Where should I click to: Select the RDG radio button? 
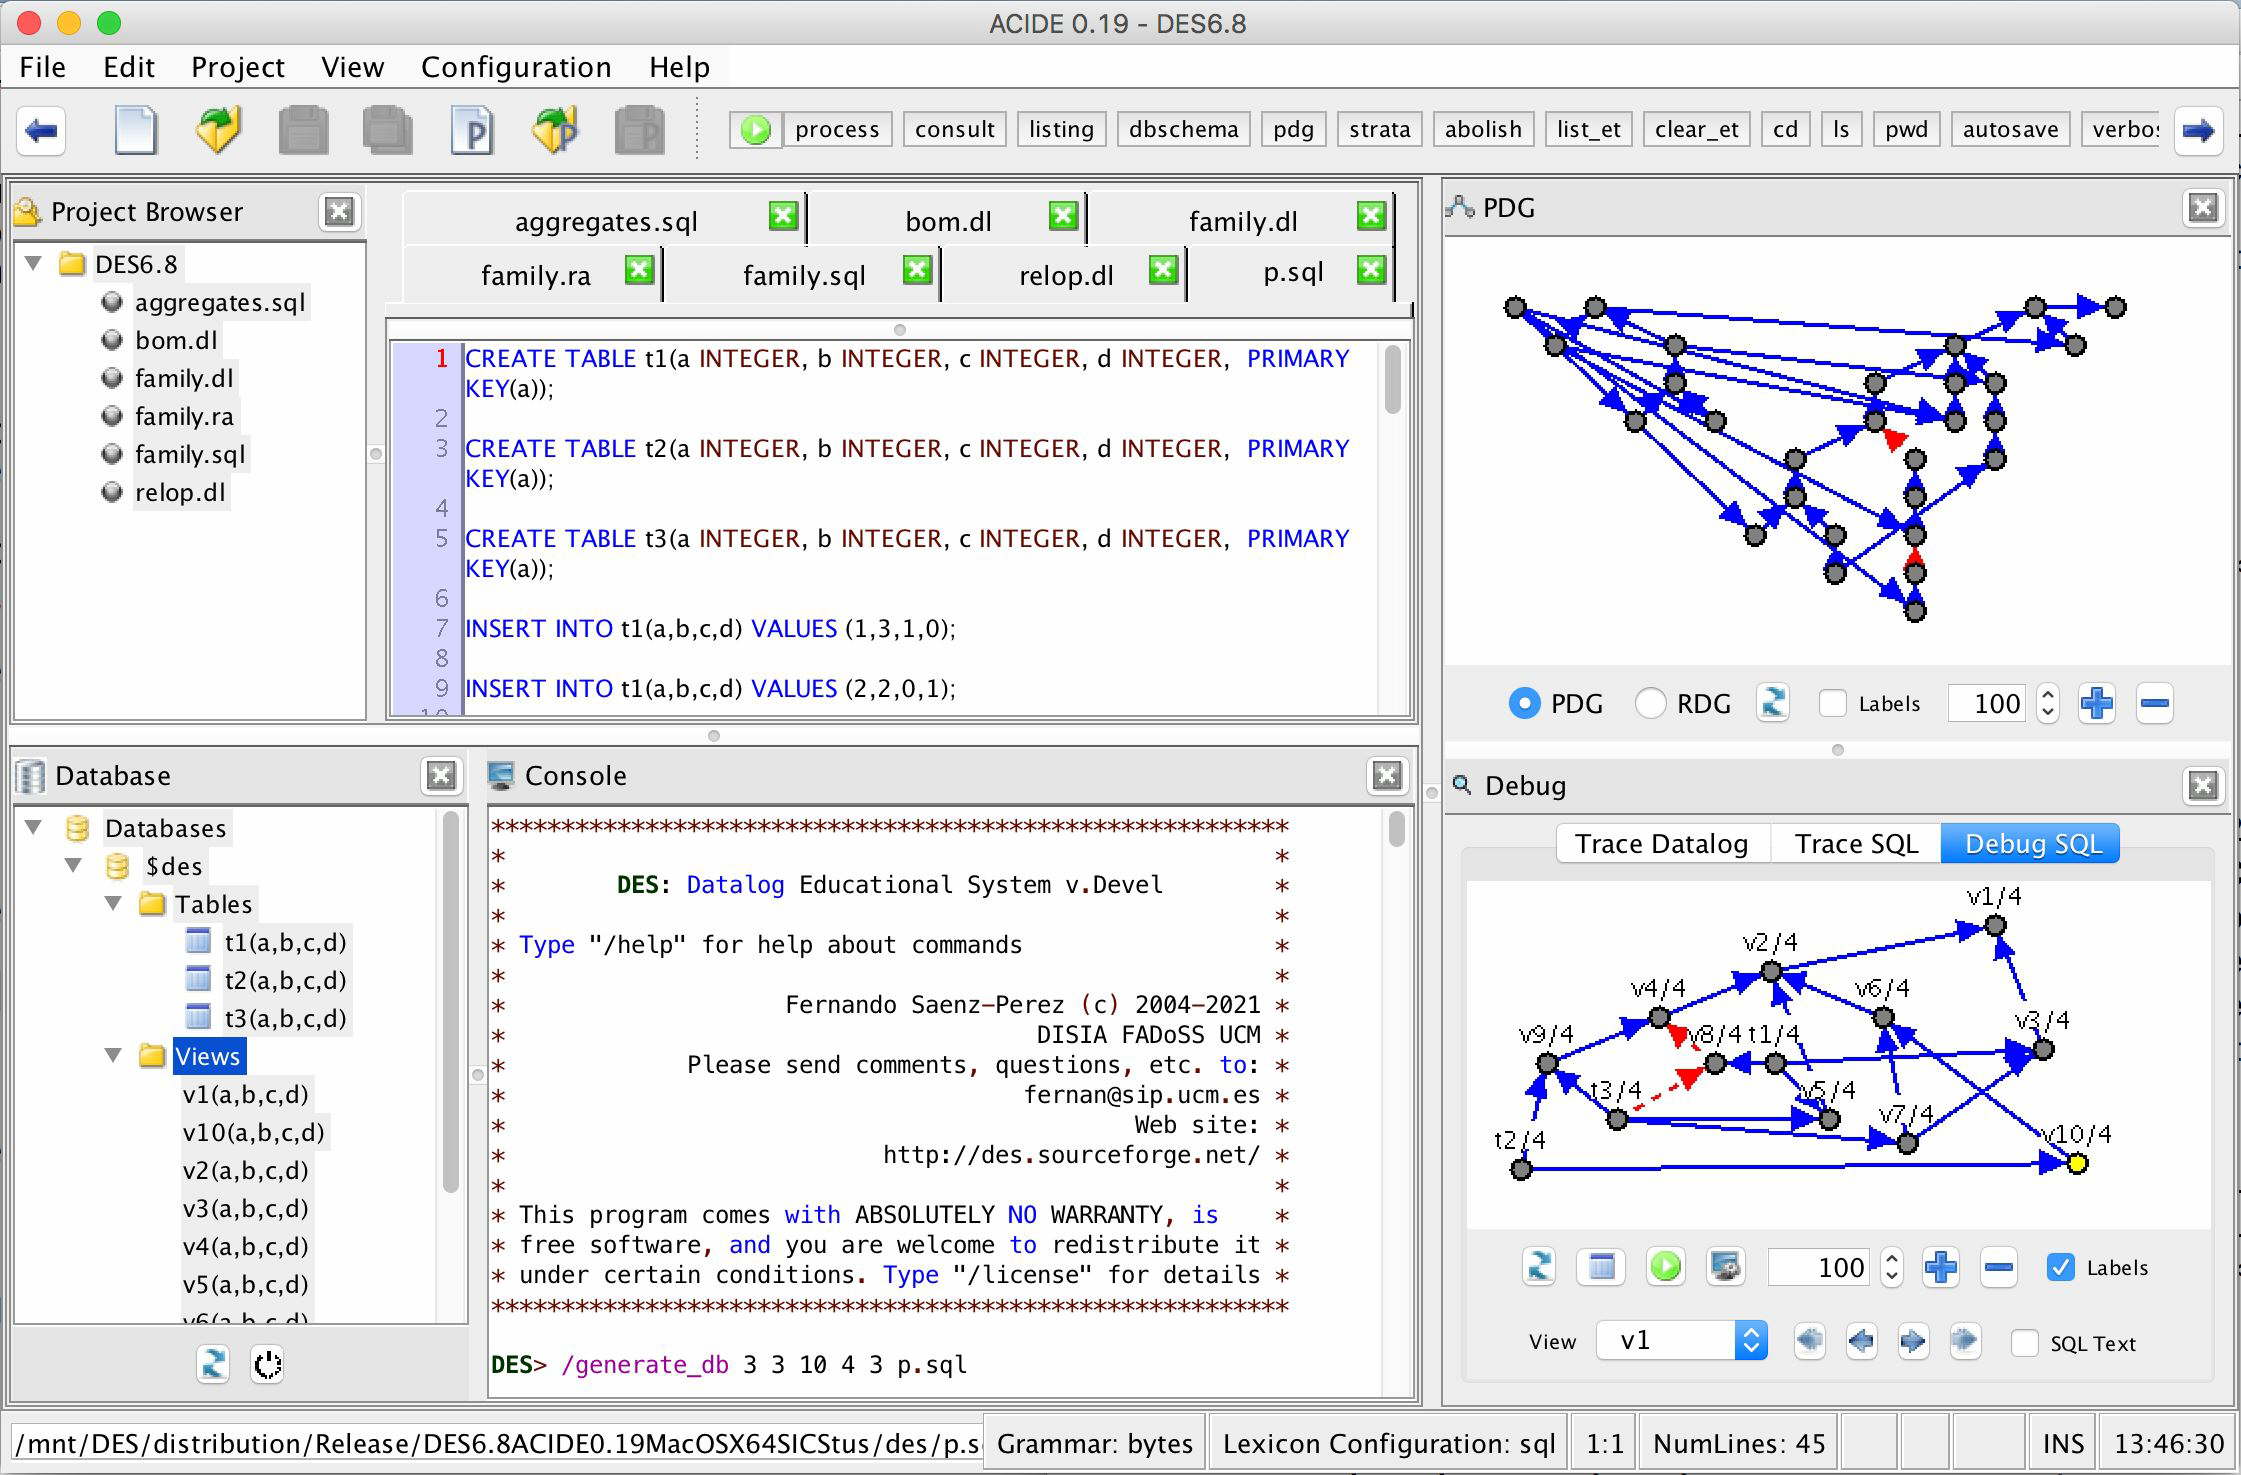[x=1650, y=703]
